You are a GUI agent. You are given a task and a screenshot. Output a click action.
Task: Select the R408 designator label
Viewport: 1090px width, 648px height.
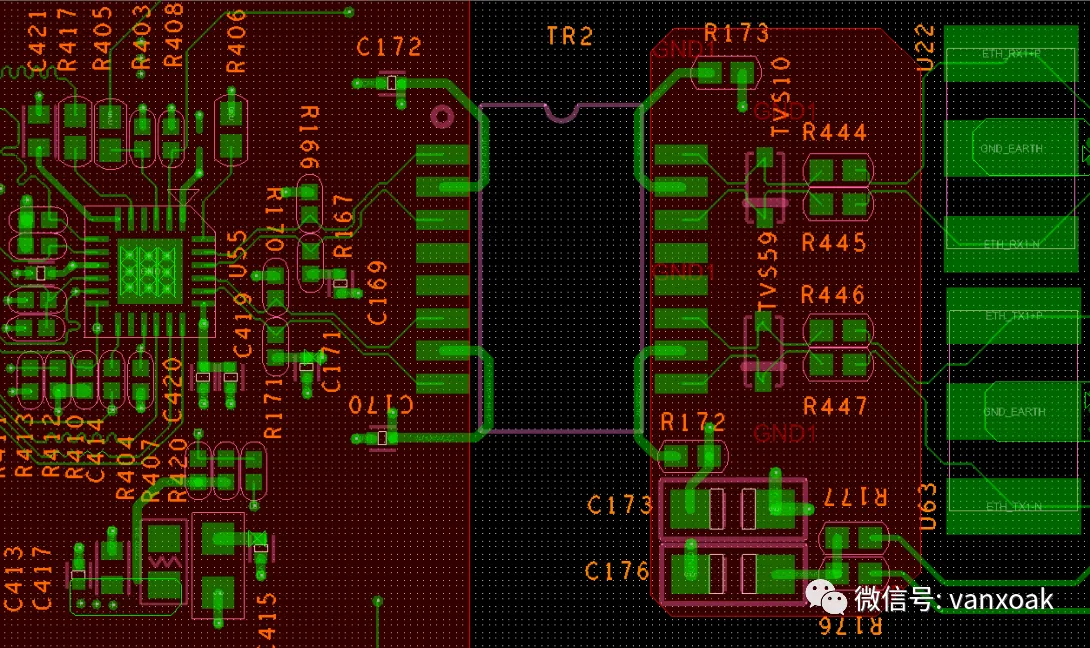point(174,35)
